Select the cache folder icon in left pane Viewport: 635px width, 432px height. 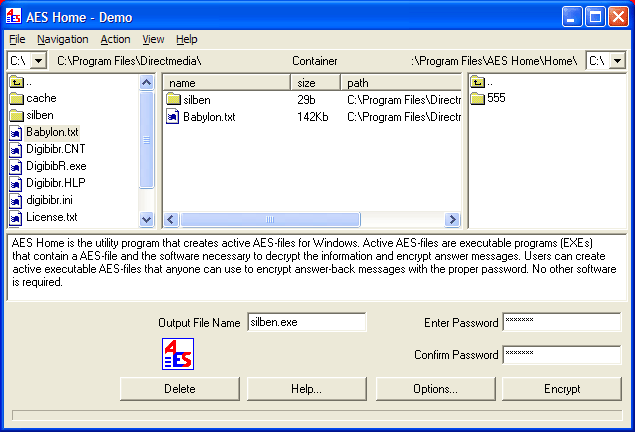(16, 98)
